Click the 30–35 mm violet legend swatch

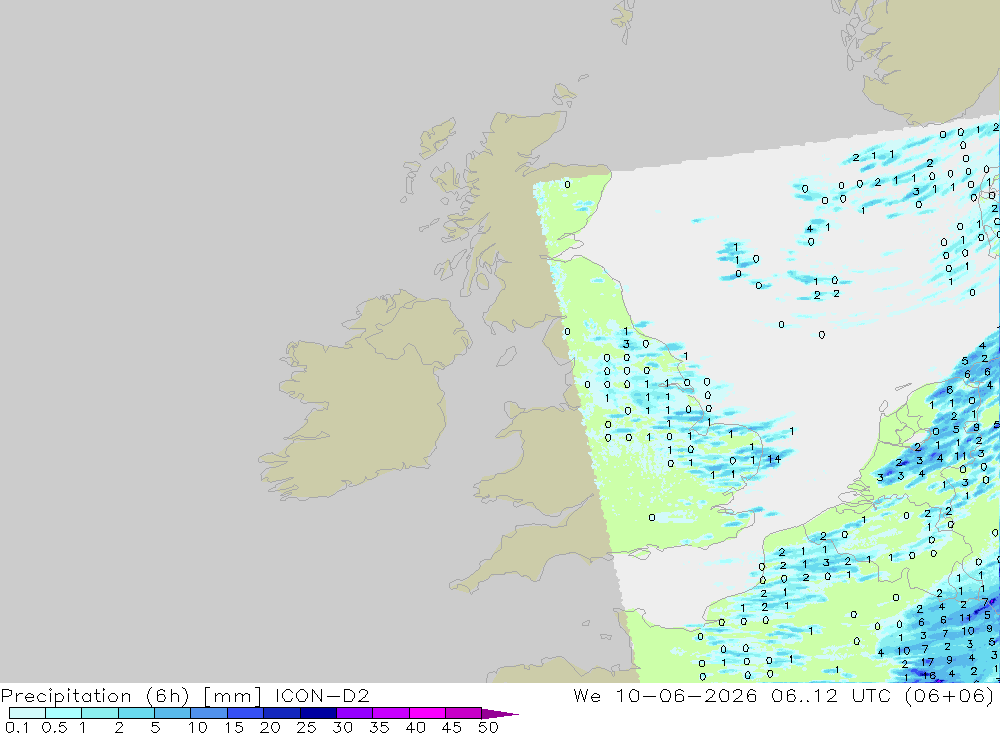(355, 713)
